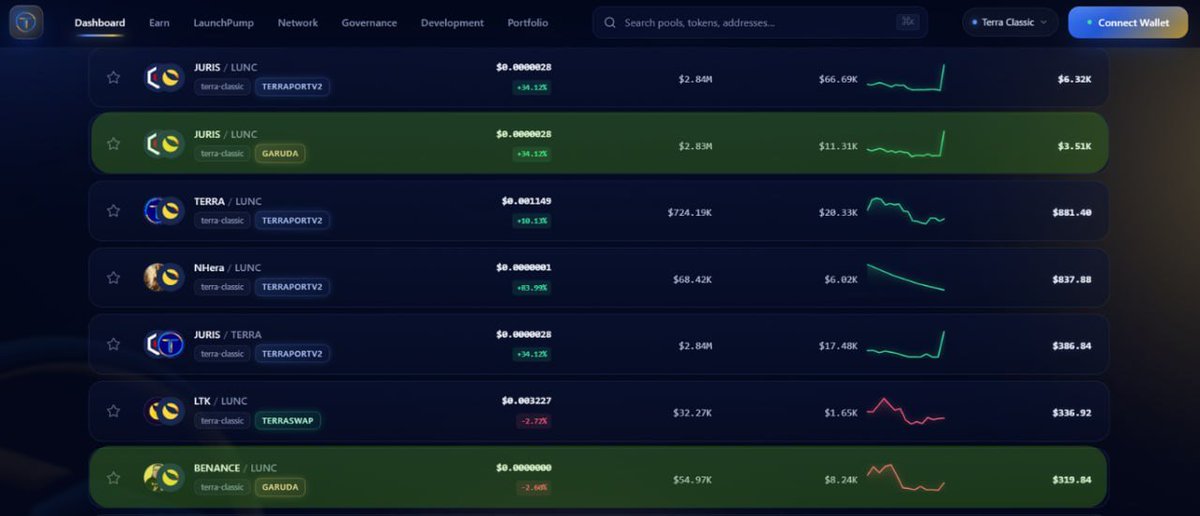Open the Terra Classic network dropdown

pos(1010,22)
